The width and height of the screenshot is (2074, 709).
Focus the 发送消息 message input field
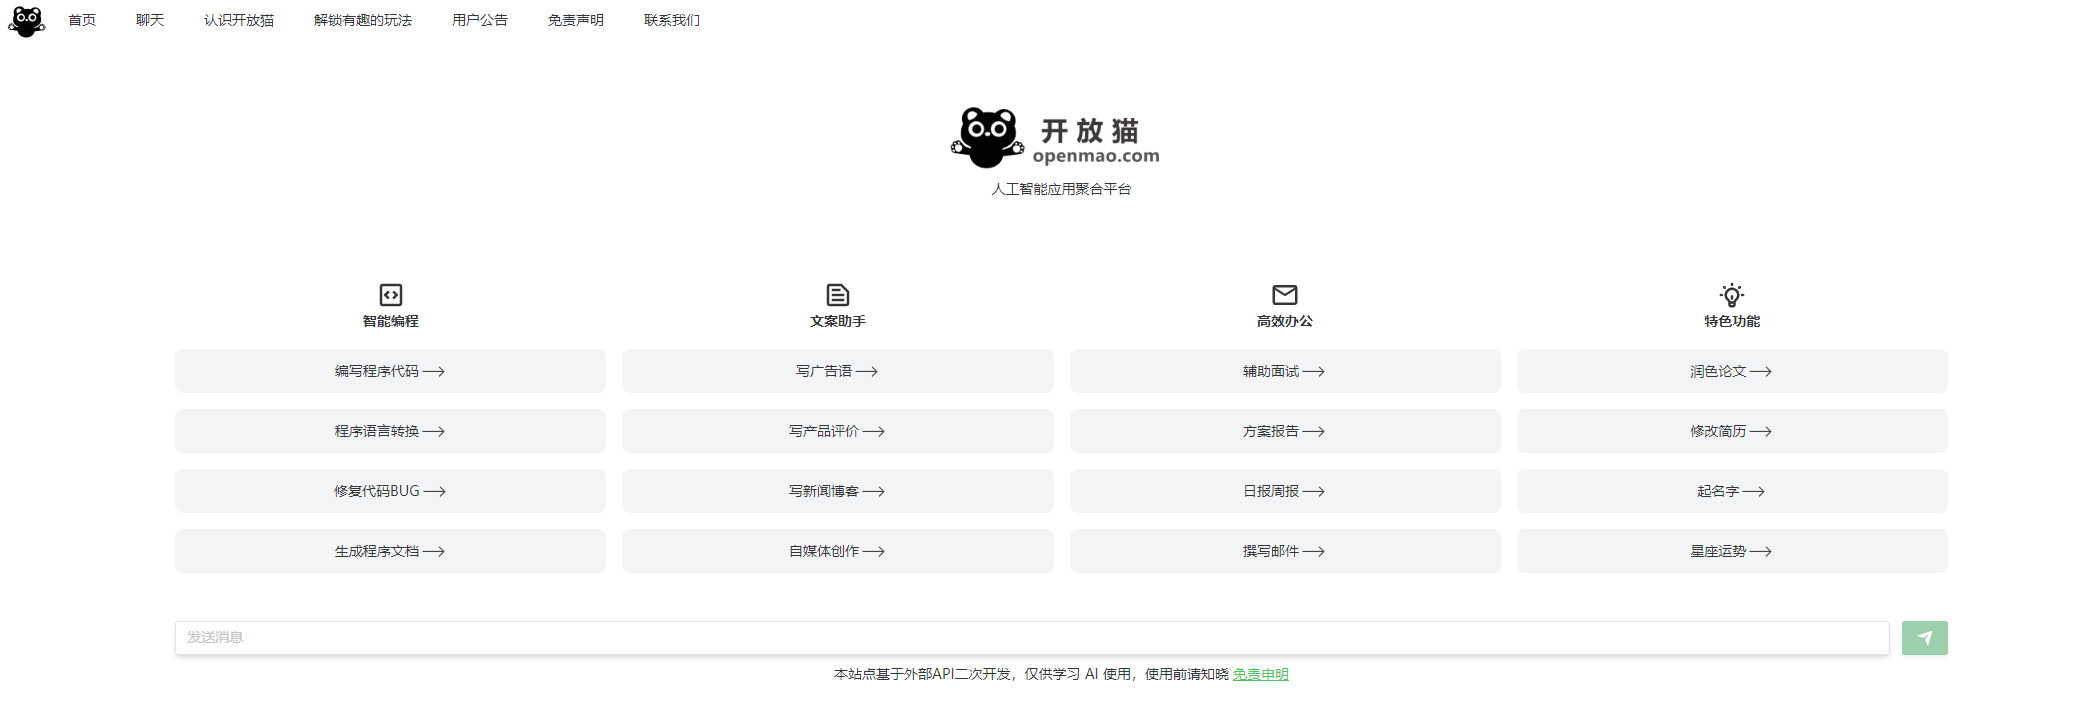click(1030, 637)
